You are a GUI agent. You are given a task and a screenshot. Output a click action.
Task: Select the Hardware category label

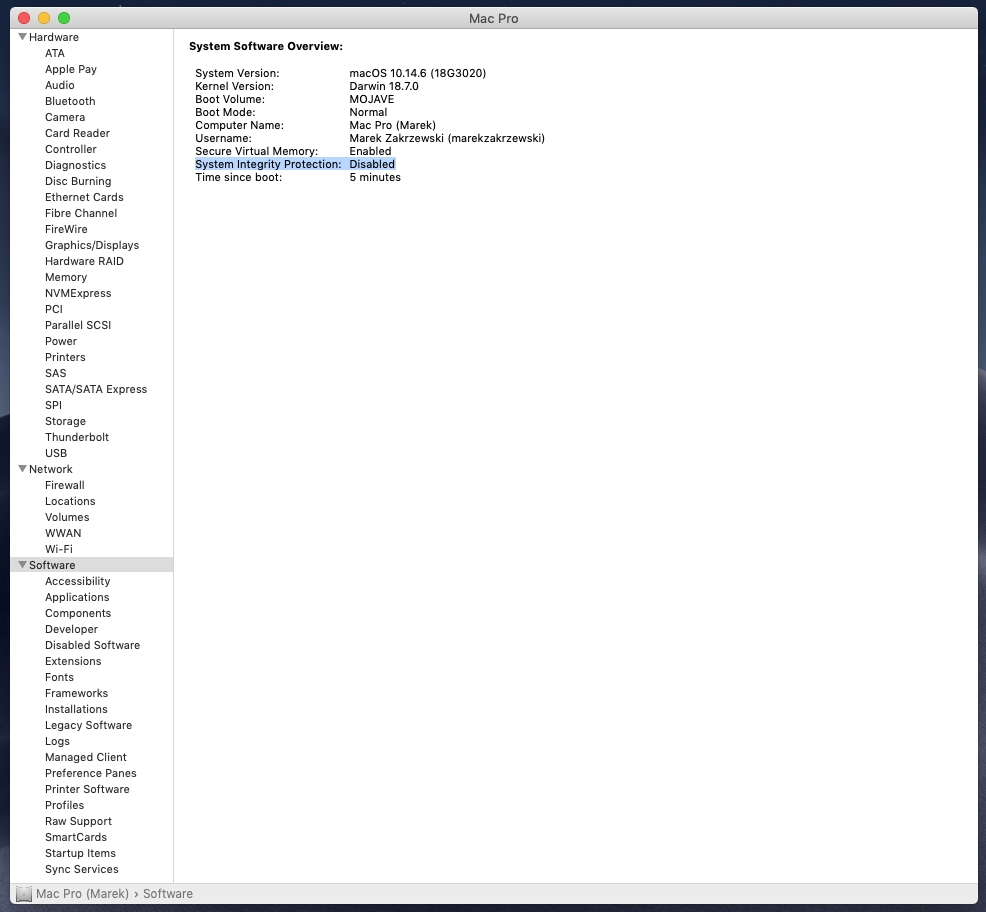54,37
